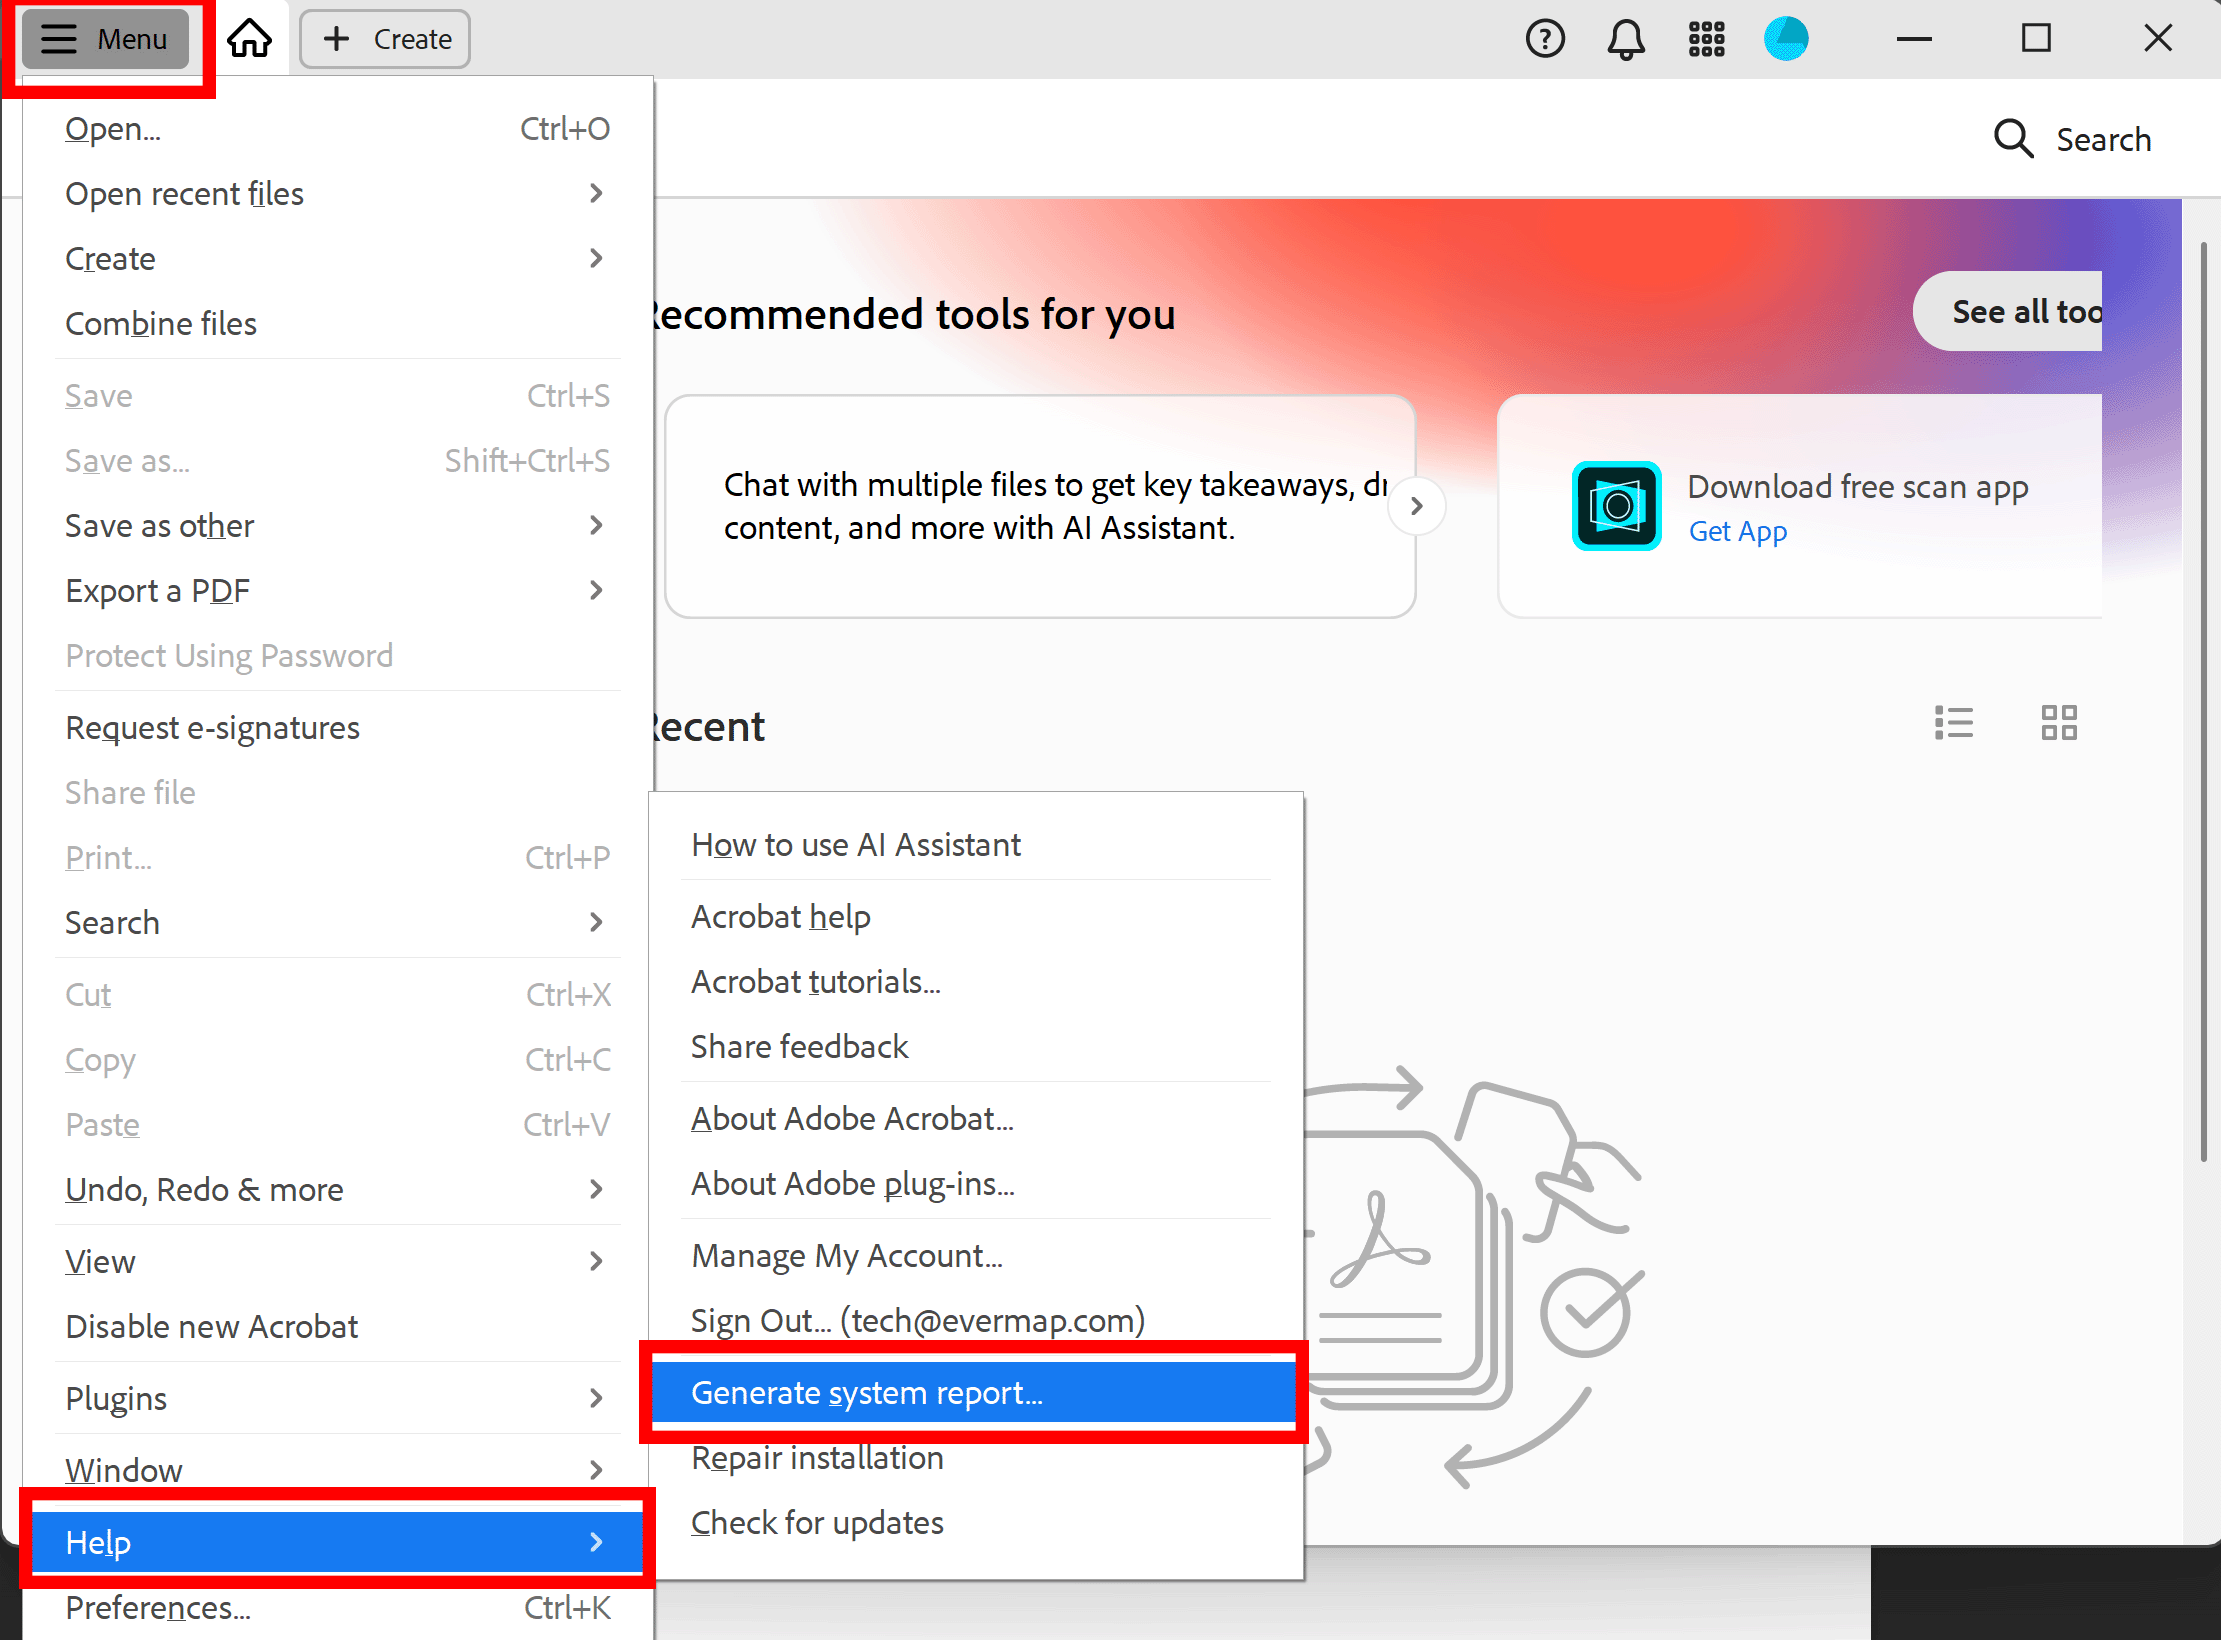Image resolution: width=2221 pixels, height=1640 pixels.
Task: Select Open... from the menu
Action: [338, 129]
